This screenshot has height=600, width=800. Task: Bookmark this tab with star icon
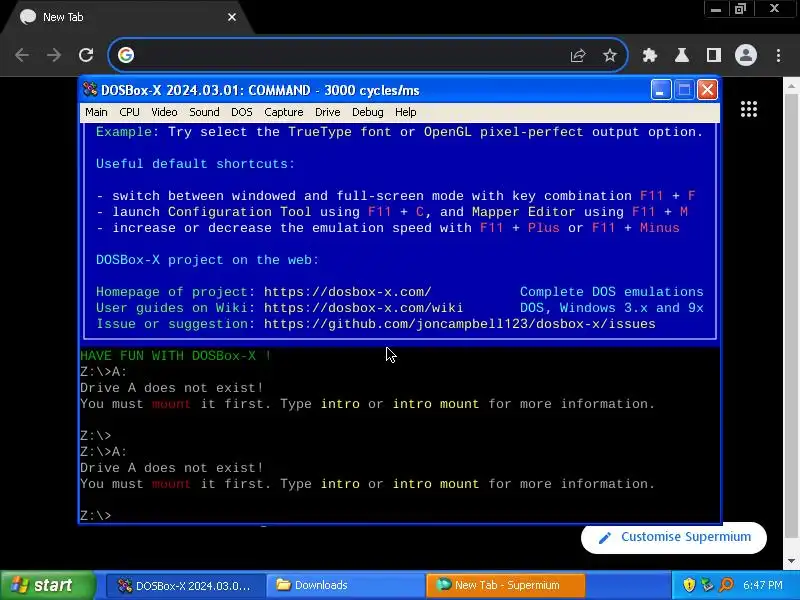[x=610, y=55]
